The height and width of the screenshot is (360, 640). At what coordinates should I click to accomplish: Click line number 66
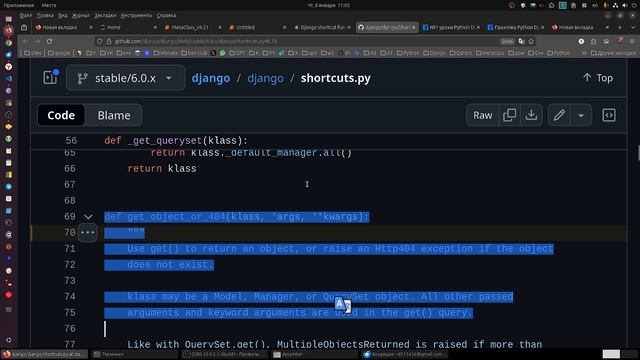70,169
